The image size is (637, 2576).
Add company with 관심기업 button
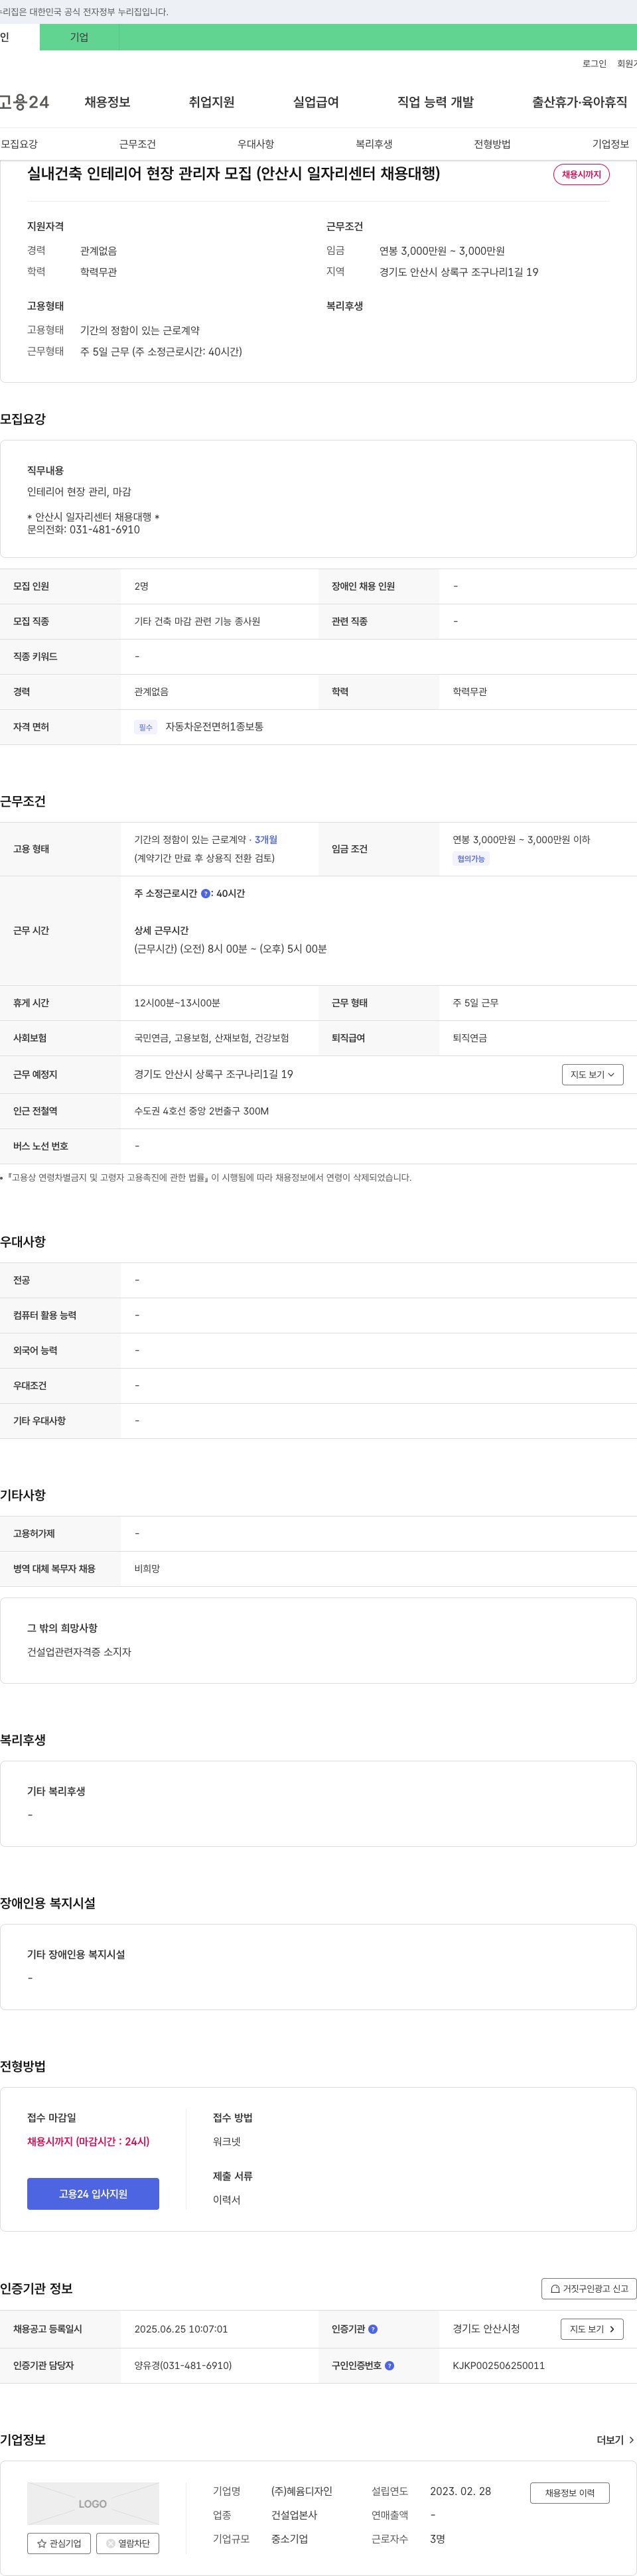[59, 2543]
